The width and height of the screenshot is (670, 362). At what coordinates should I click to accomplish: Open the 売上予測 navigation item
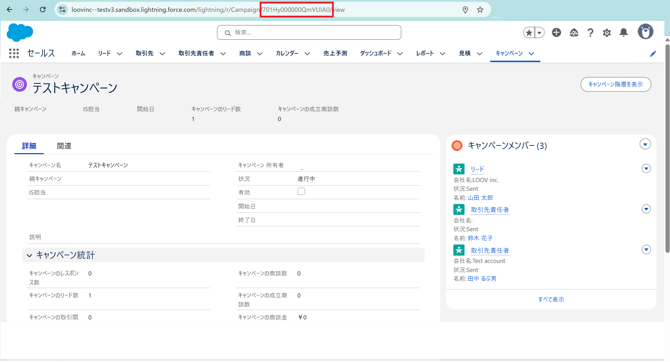(335, 53)
